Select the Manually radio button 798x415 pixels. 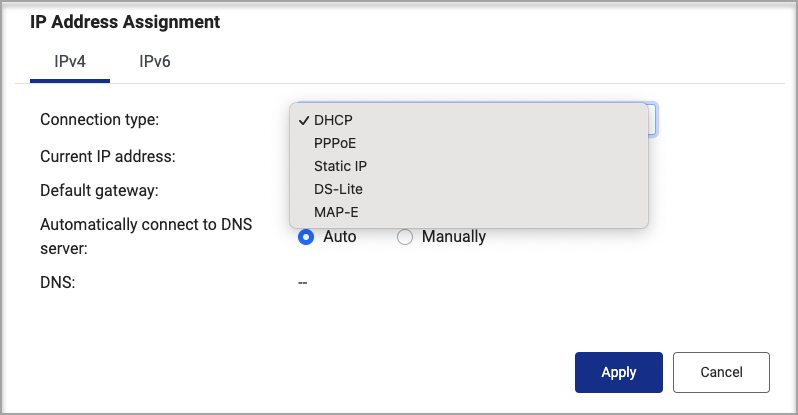[x=405, y=237]
